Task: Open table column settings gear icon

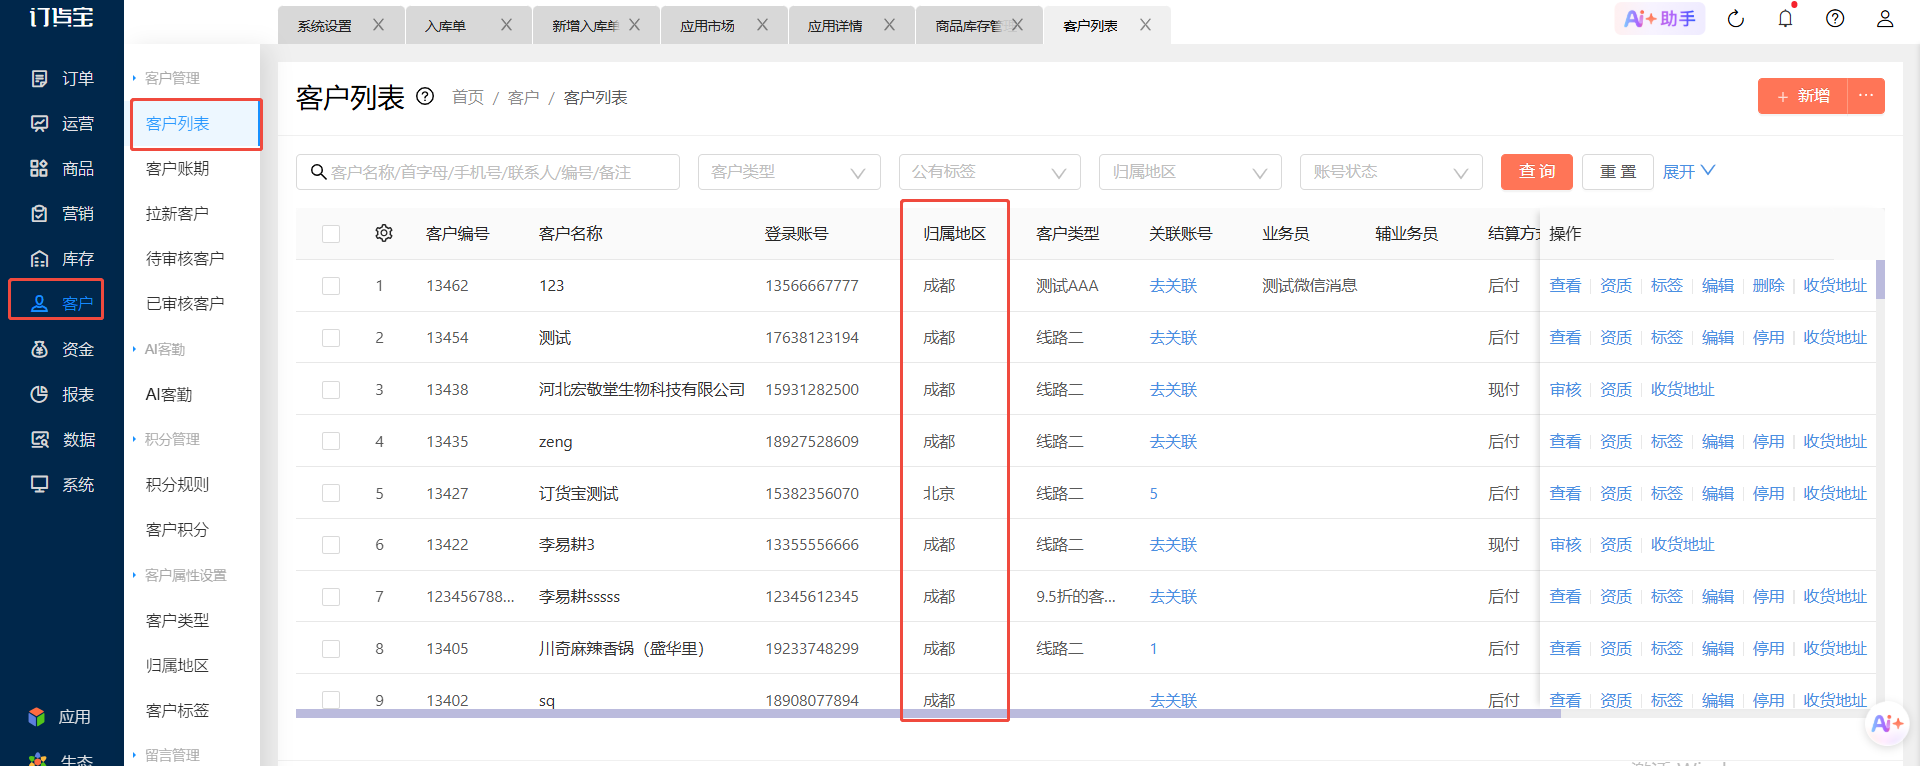Action: pyautogui.click(x=384, y=233)
